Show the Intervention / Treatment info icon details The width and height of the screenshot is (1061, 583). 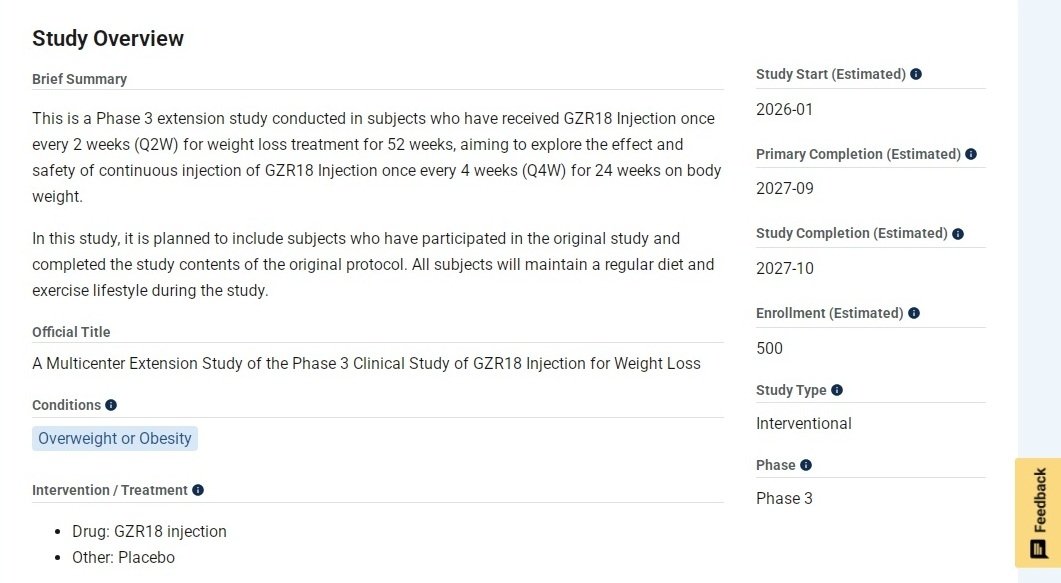click(198, 490)
